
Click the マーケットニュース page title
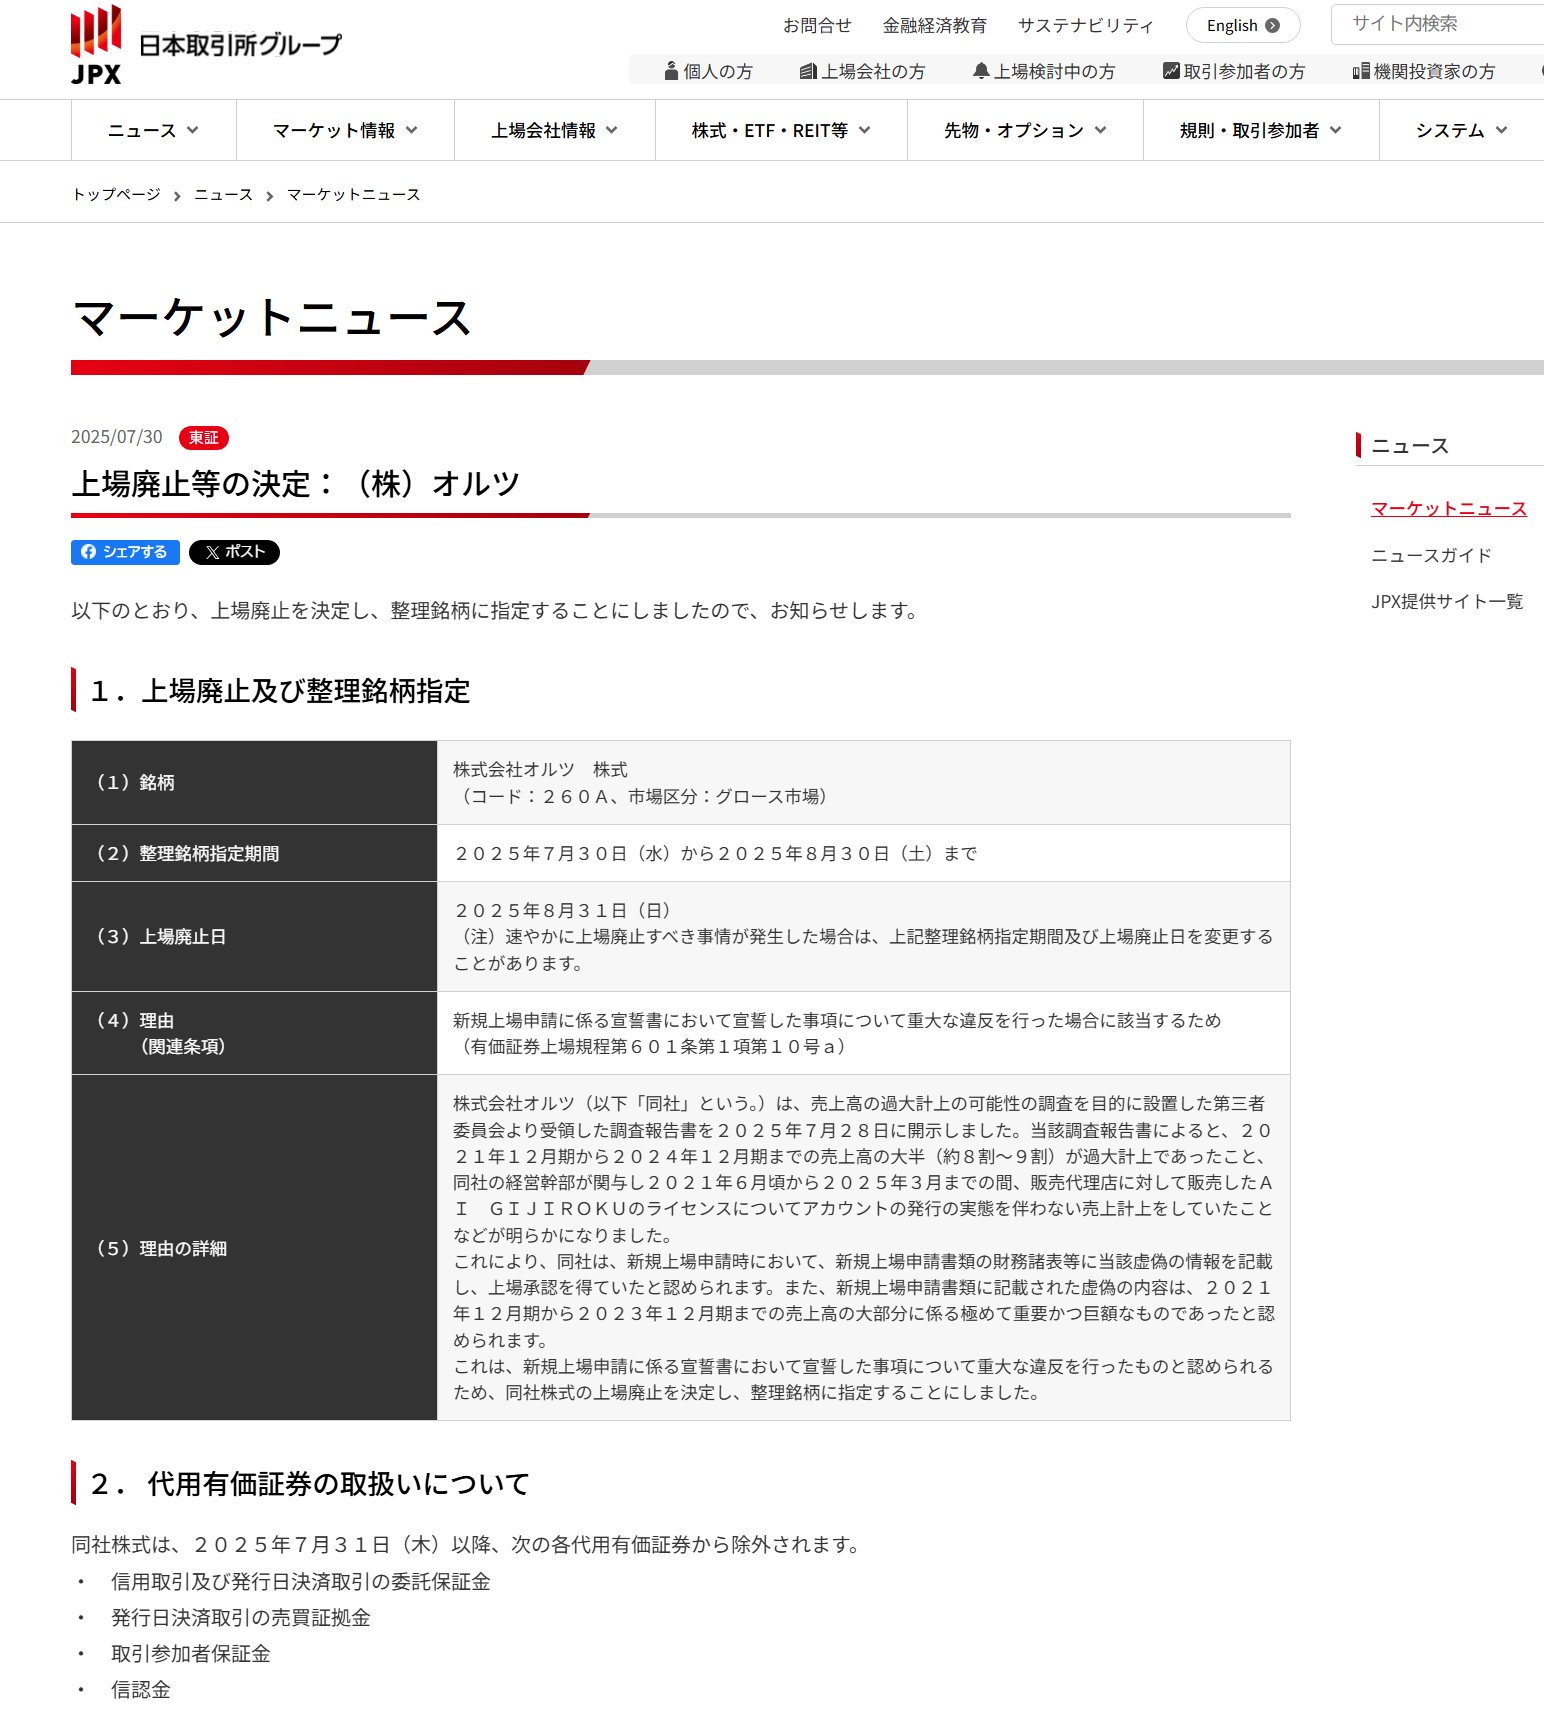coord(272,318)
